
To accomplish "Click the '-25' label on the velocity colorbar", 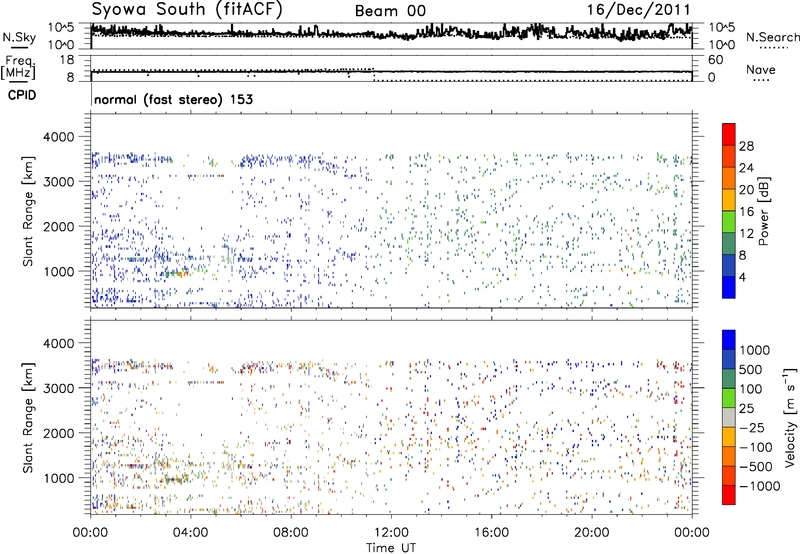I will point(752,427).
